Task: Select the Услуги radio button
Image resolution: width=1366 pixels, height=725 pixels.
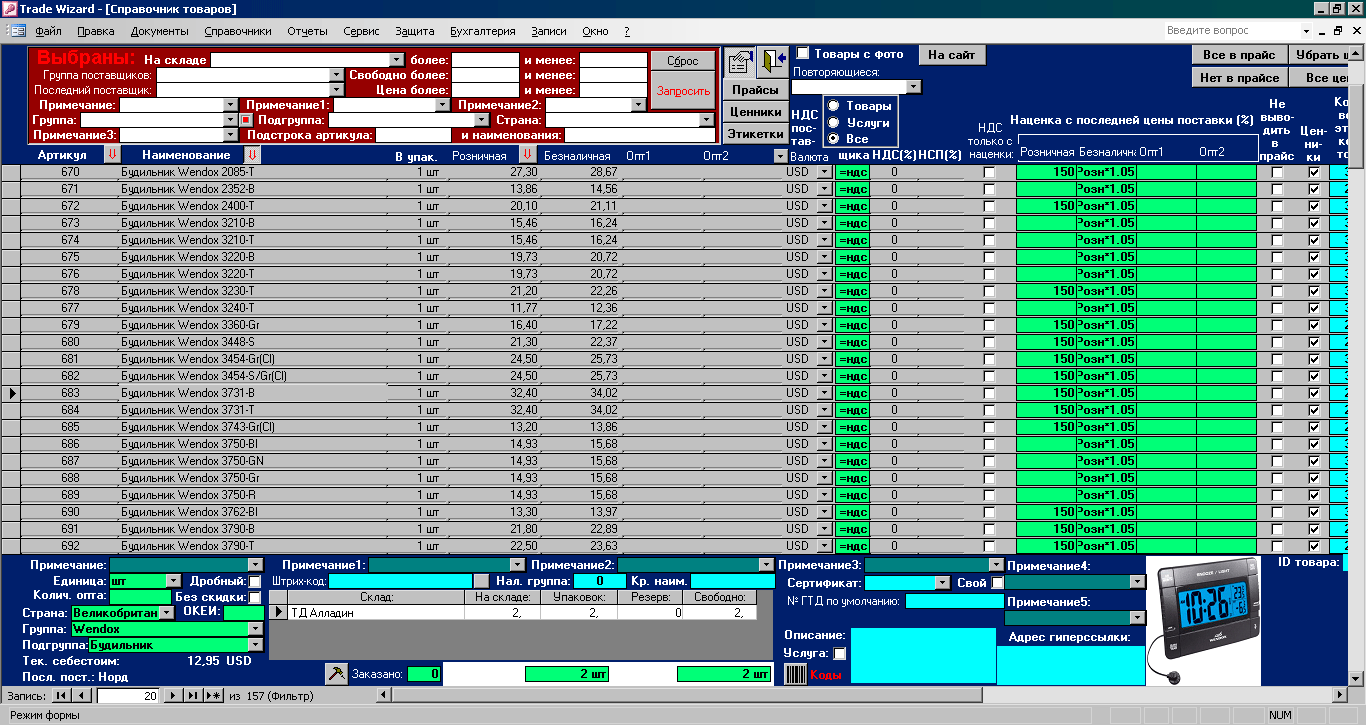Action: pyautogui.click(x=833, y=123)
